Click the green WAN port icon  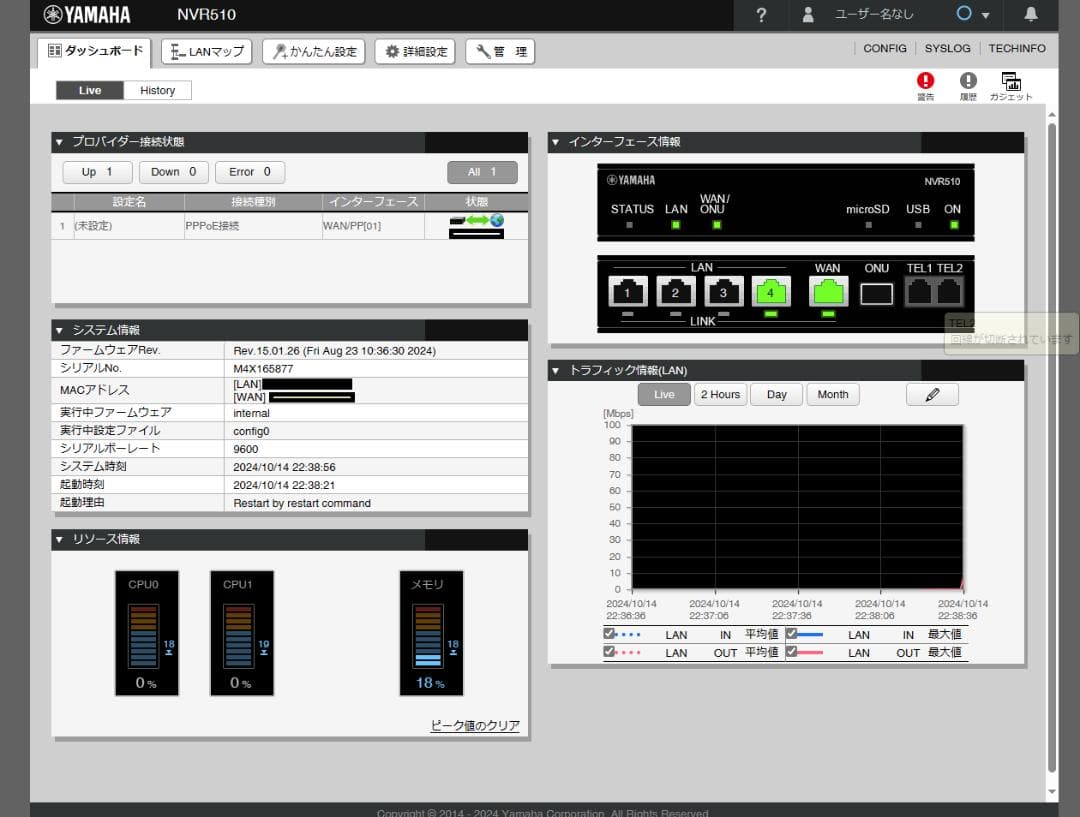[x=828, y=292]
